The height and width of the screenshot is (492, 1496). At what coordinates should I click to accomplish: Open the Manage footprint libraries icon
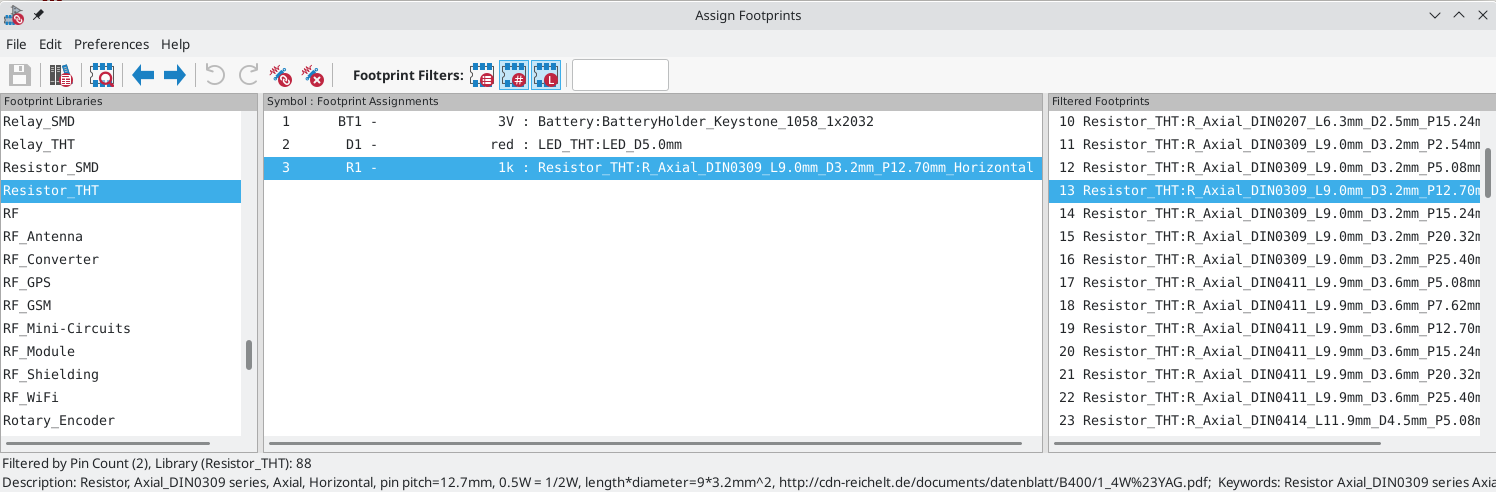coord(62,75)
